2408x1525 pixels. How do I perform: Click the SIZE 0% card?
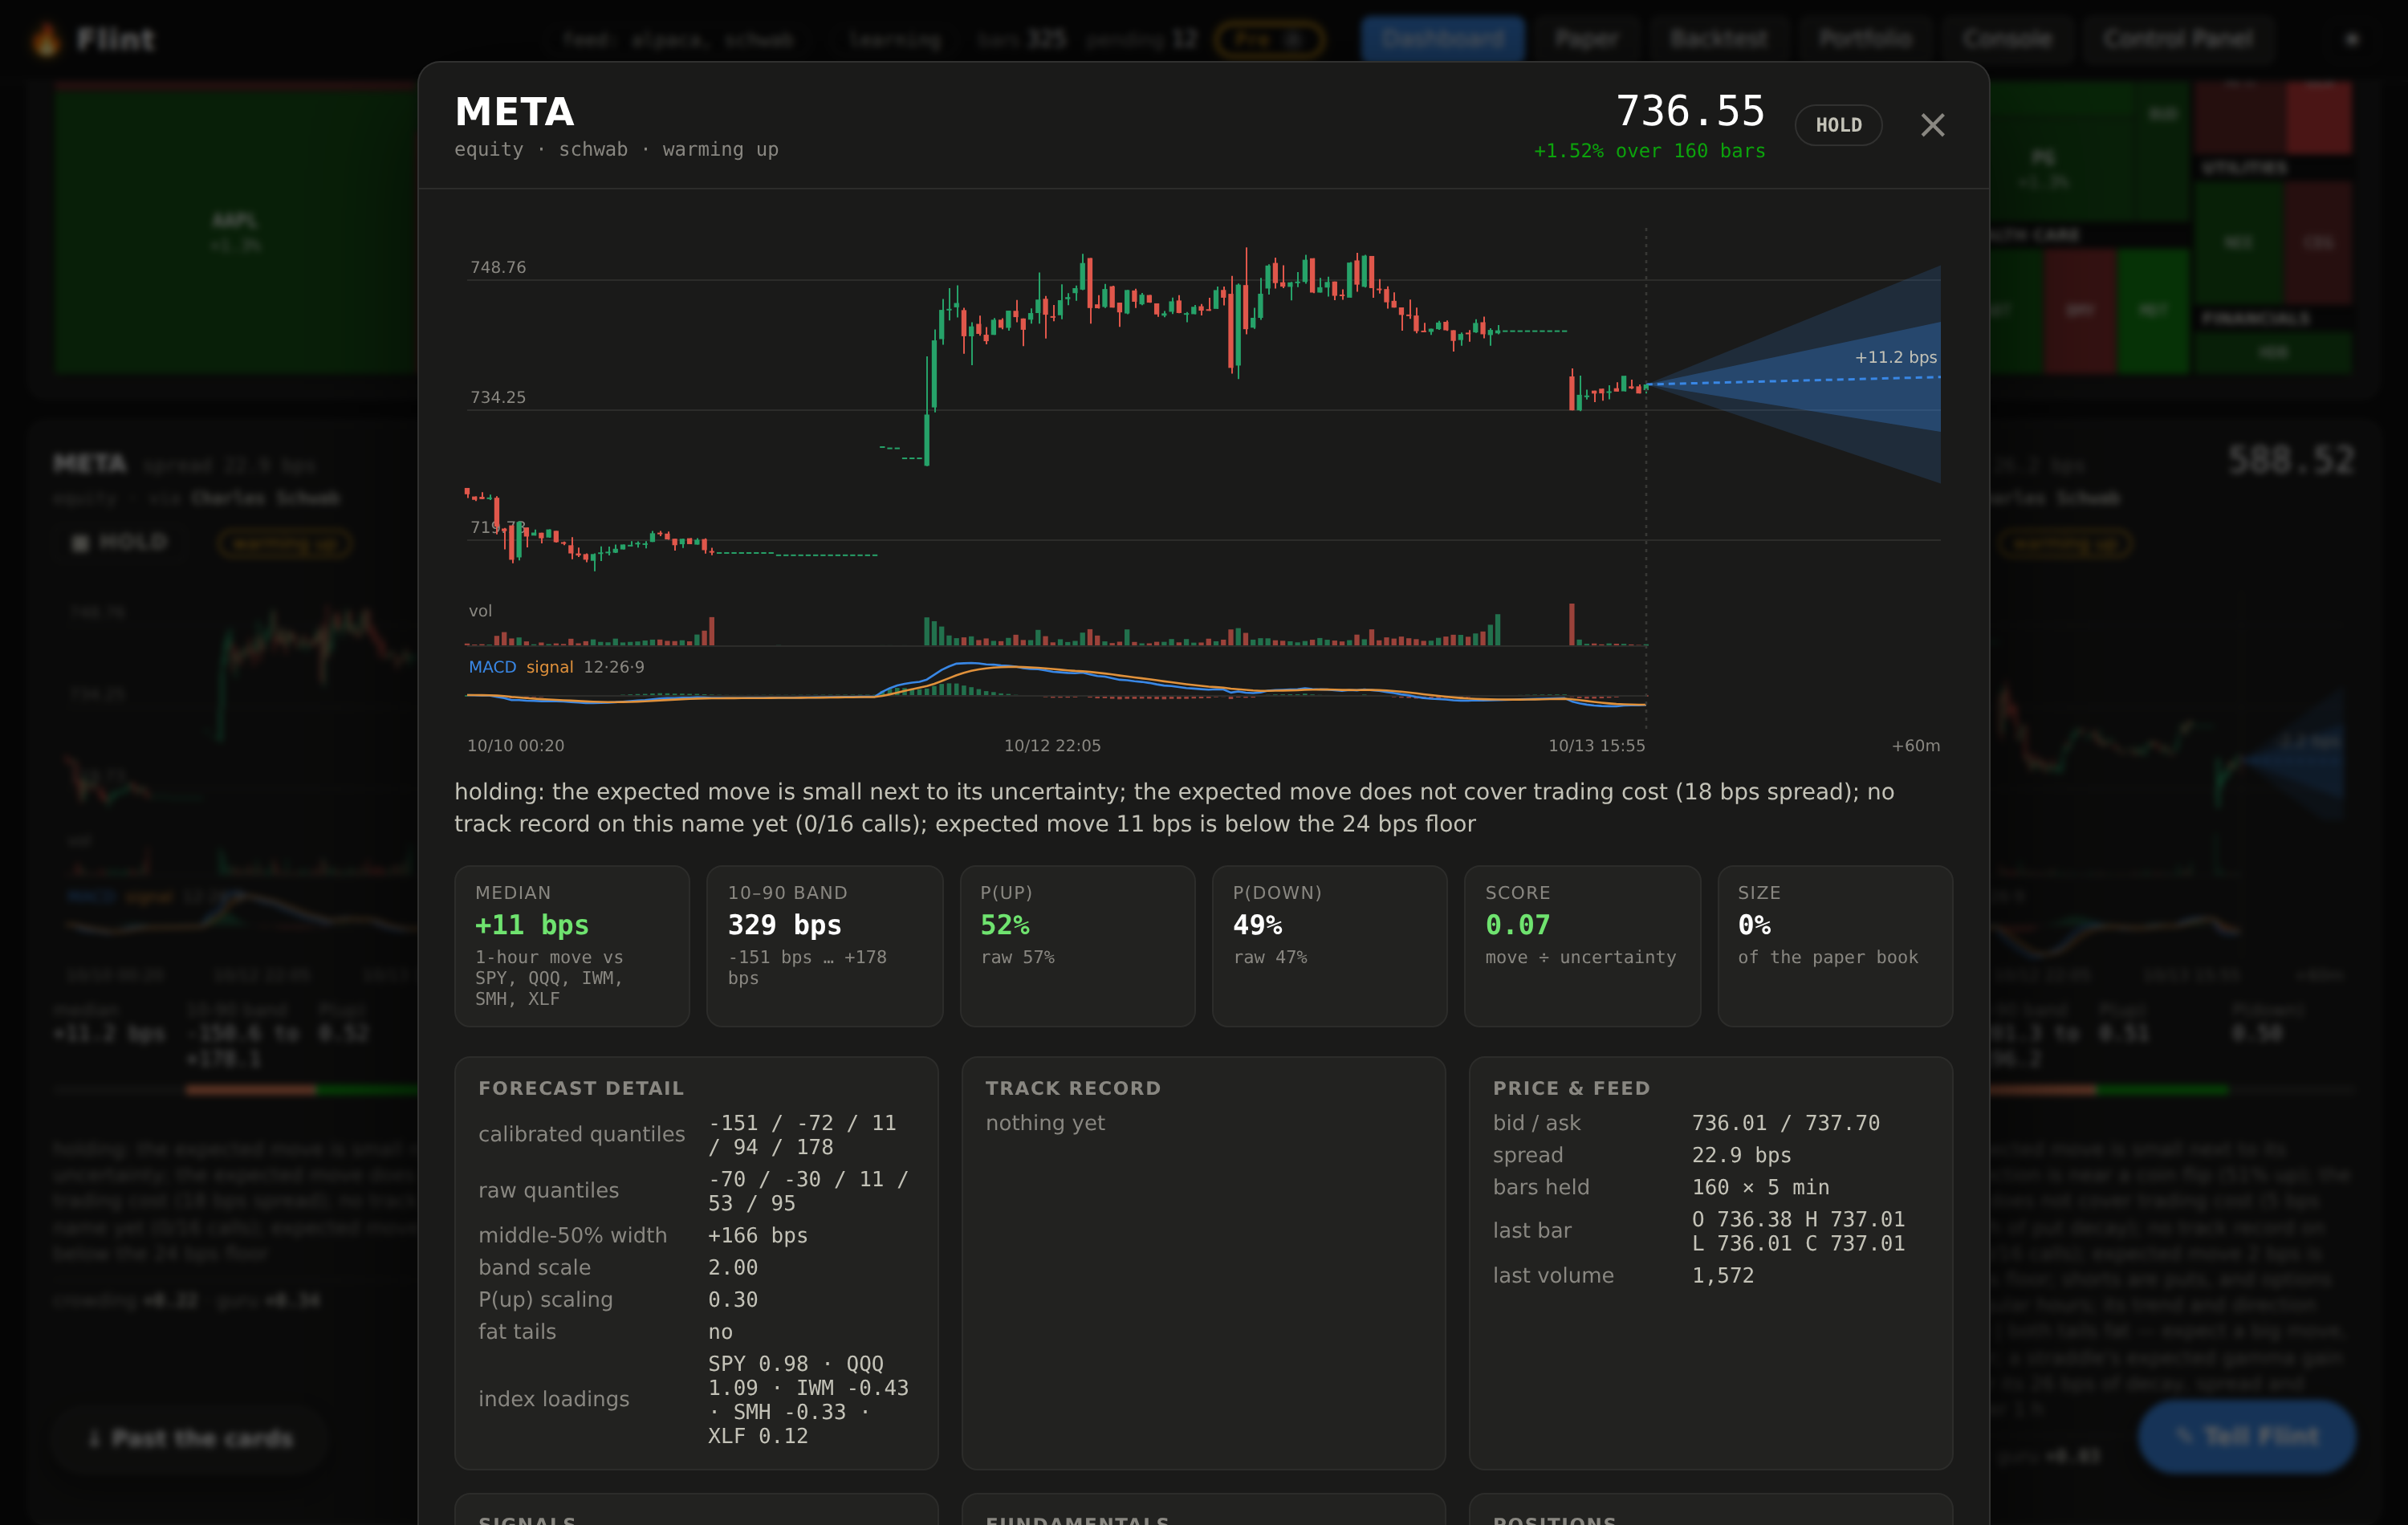[1835, 946]
